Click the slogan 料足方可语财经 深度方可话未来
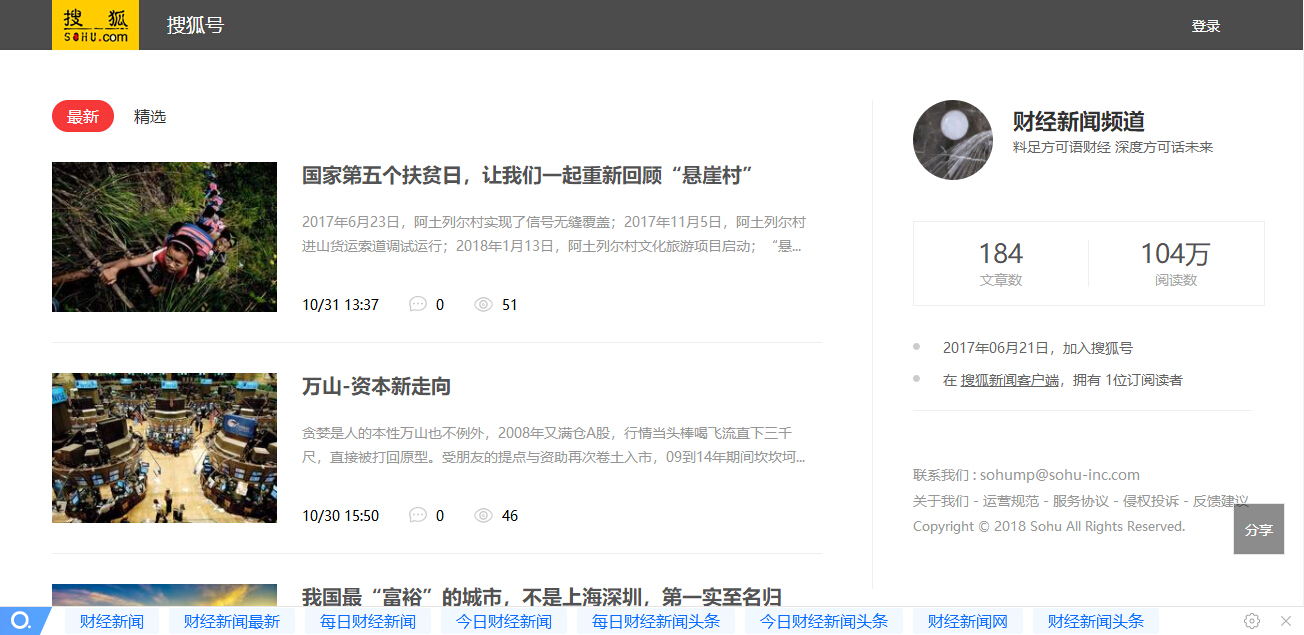The height and width of the screenshot is (635, 1304). pos(1113,147)
